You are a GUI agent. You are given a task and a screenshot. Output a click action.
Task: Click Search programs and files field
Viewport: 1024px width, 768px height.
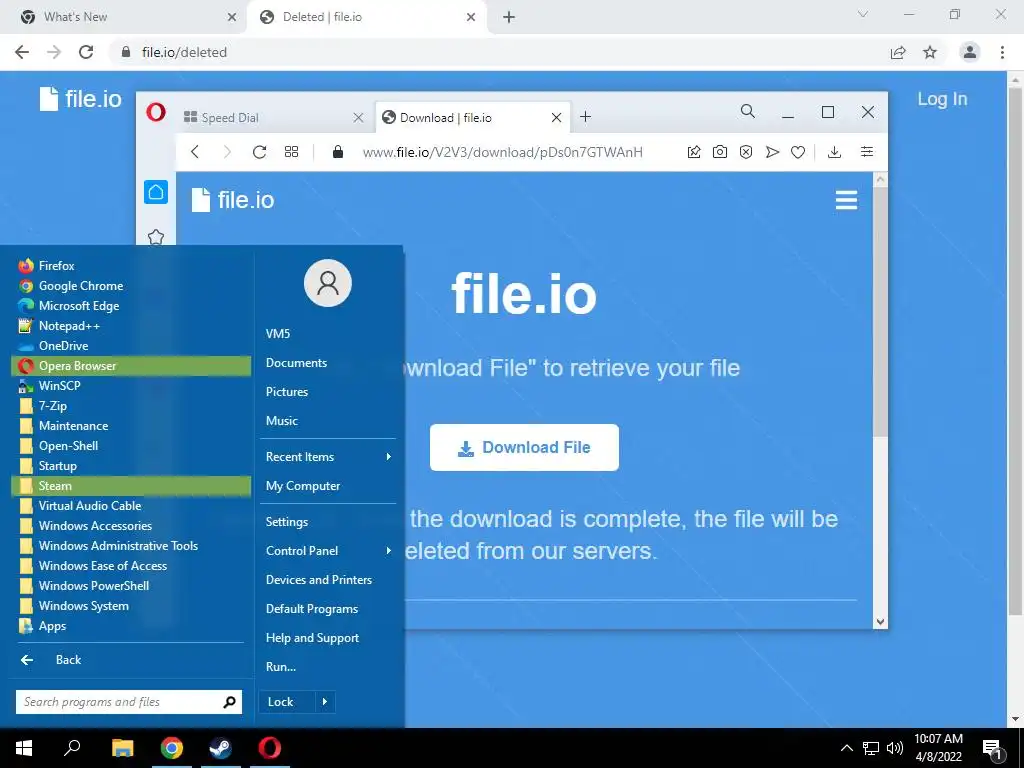[129, 702]
